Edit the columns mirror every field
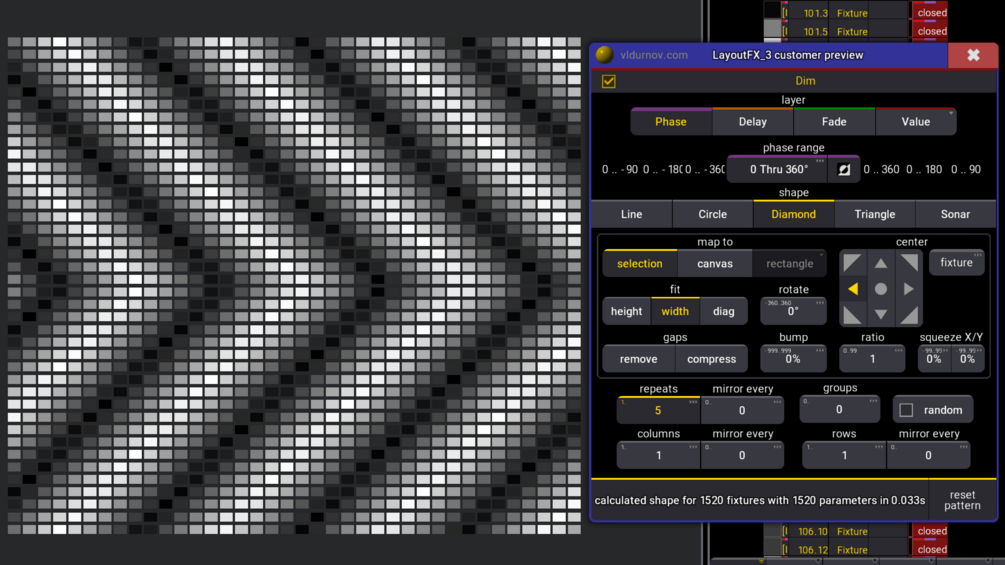Image resolution: width=1005 pixels, height=565 pixels. pyautogui.click(x=742, y=455)
